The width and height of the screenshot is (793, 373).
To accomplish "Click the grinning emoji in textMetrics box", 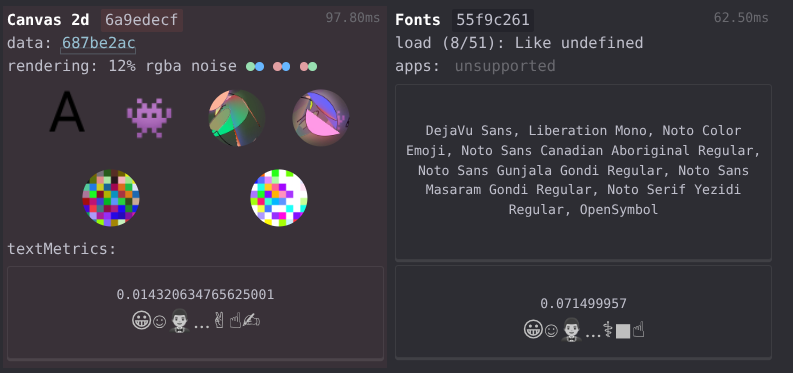I will pos(141,321).
